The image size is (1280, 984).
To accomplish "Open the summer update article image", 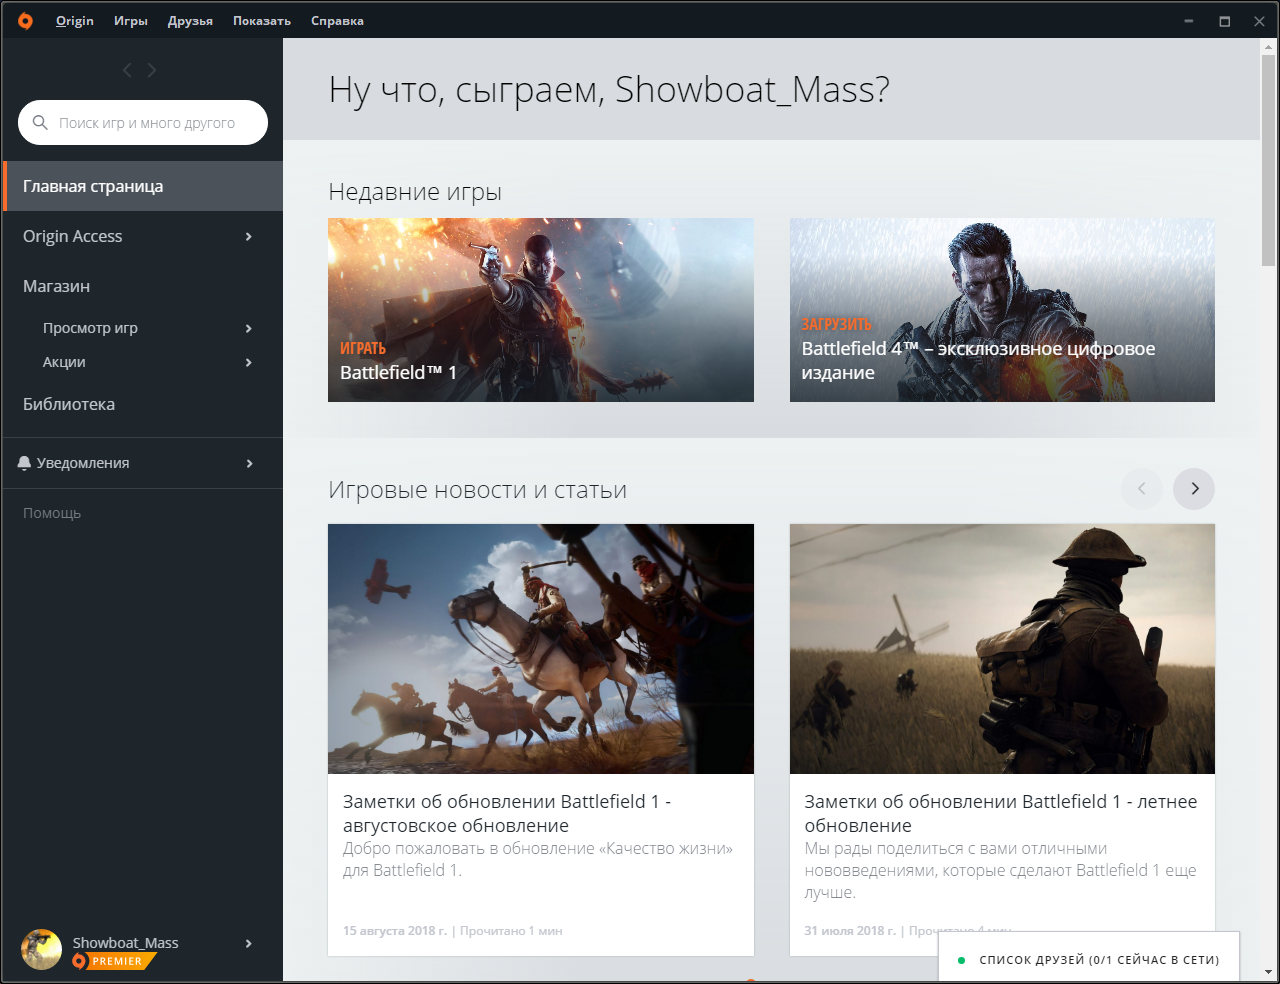I will [1002, 649].
